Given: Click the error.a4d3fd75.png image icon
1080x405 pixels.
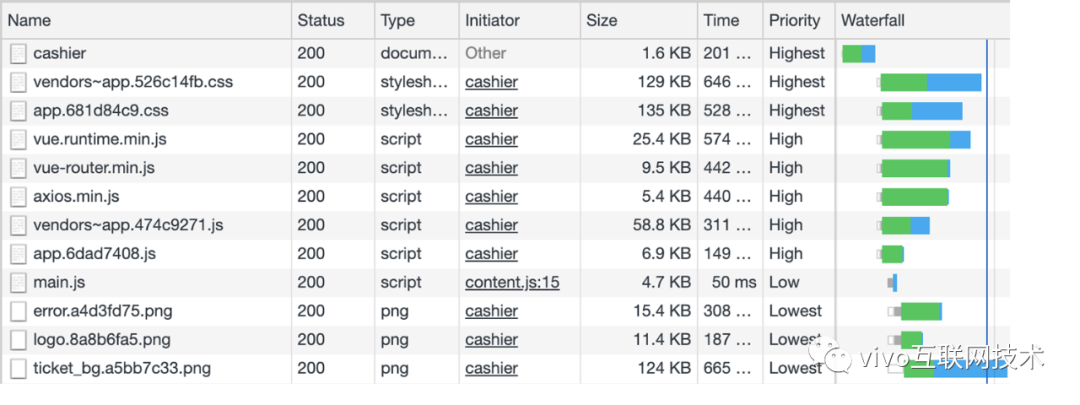Looking at the screenshot, I should coord(18,312).
